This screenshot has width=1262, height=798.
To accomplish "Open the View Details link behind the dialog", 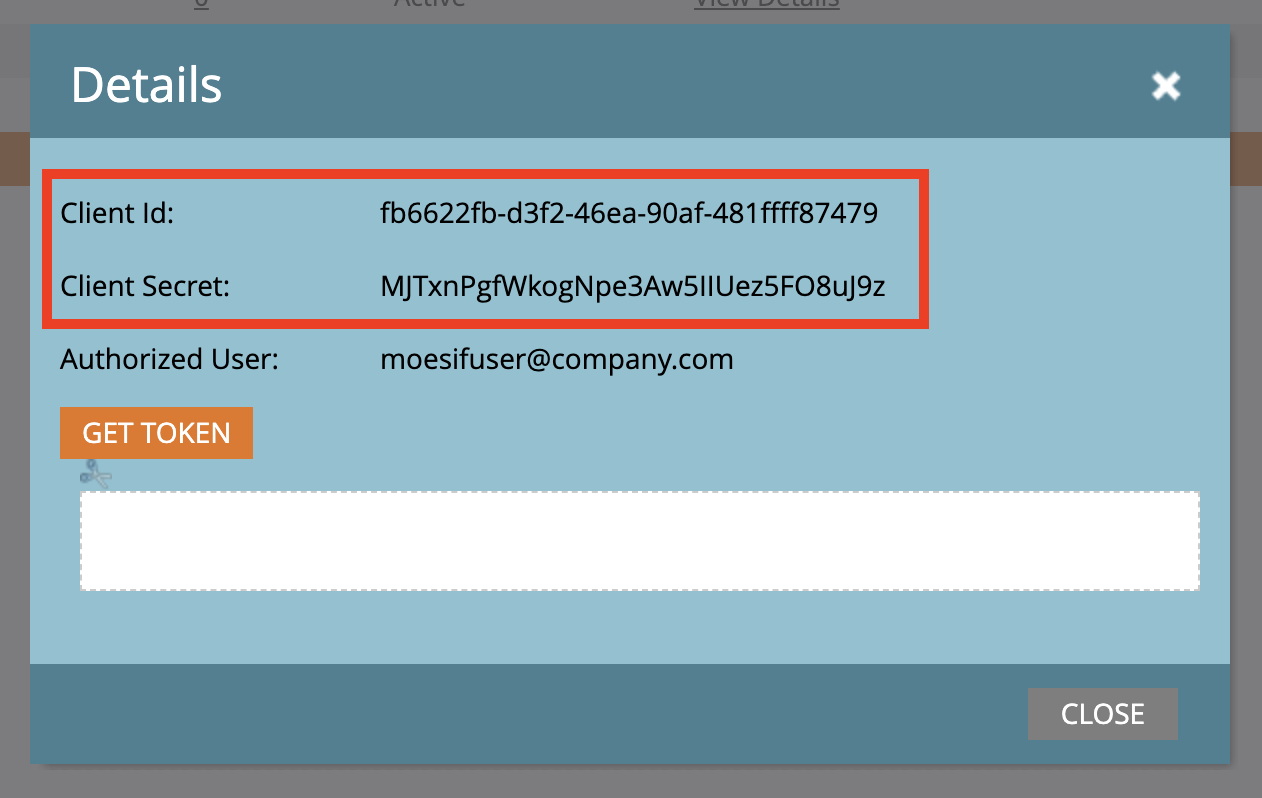I will click(x=766, y=5).
